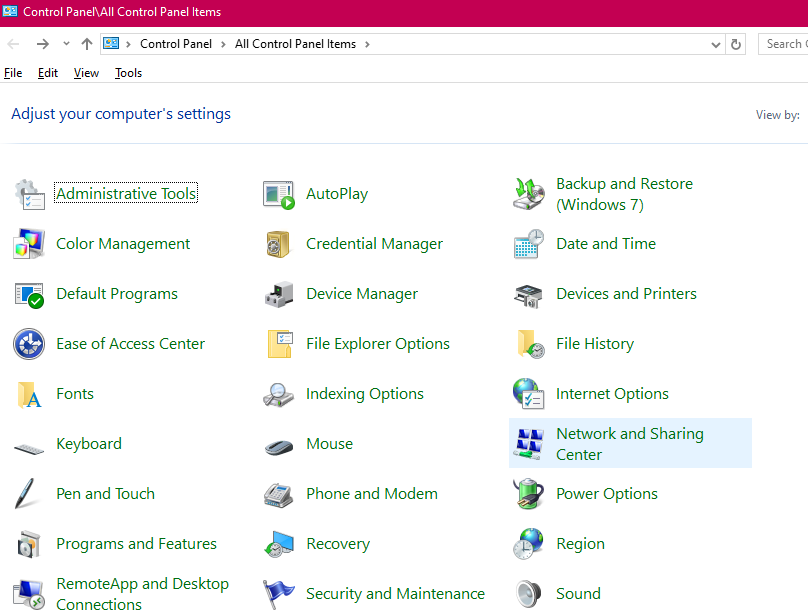This screenshot has height=612, width=808.
Task: Open the Tools menu
Action: click(128, 73)
